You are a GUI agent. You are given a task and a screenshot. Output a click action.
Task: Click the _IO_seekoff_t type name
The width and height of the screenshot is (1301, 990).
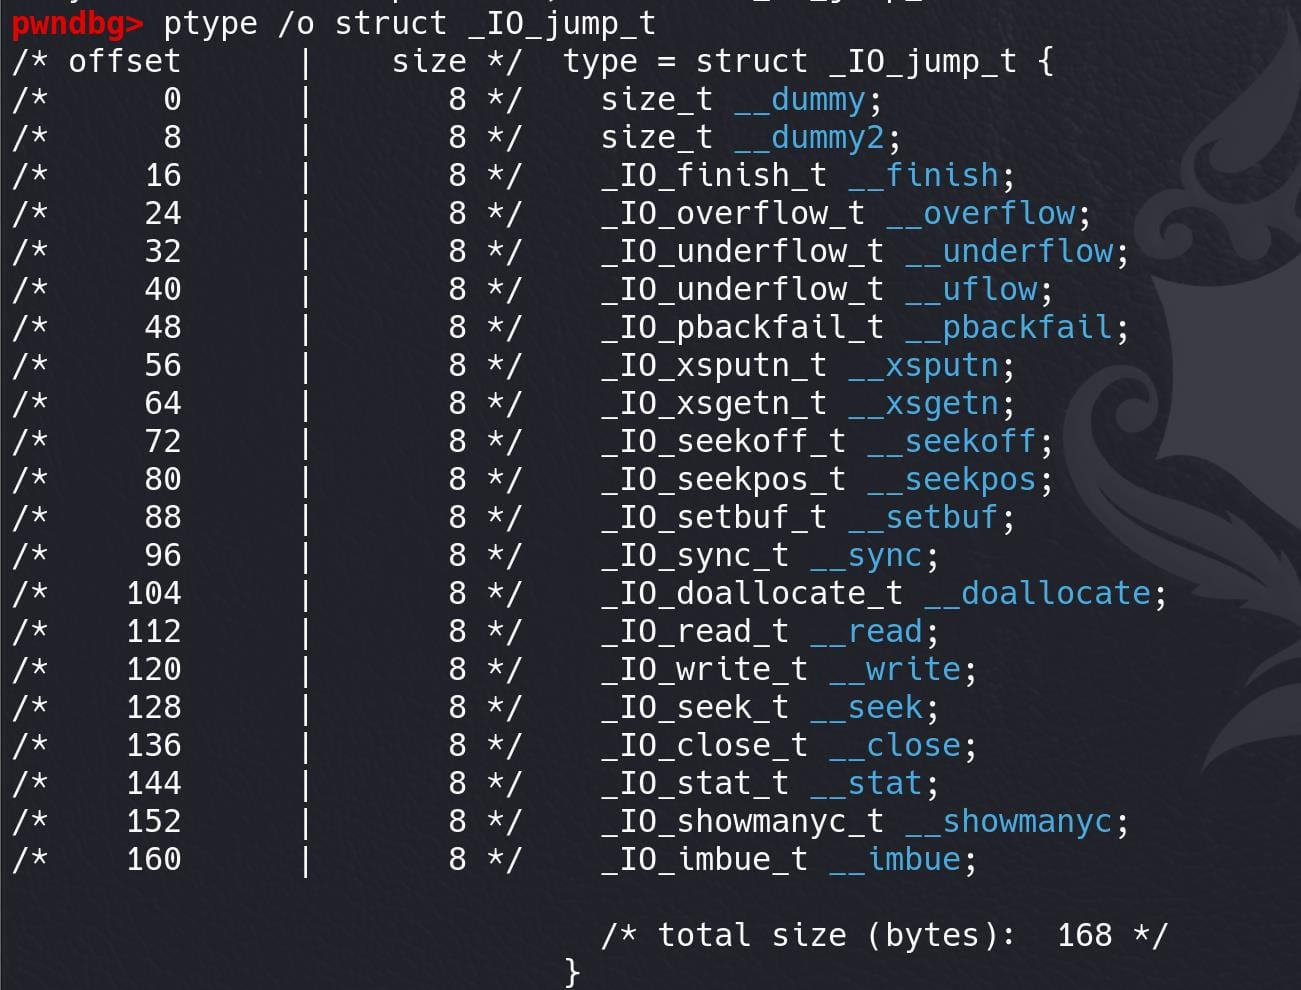click(724, 442)
